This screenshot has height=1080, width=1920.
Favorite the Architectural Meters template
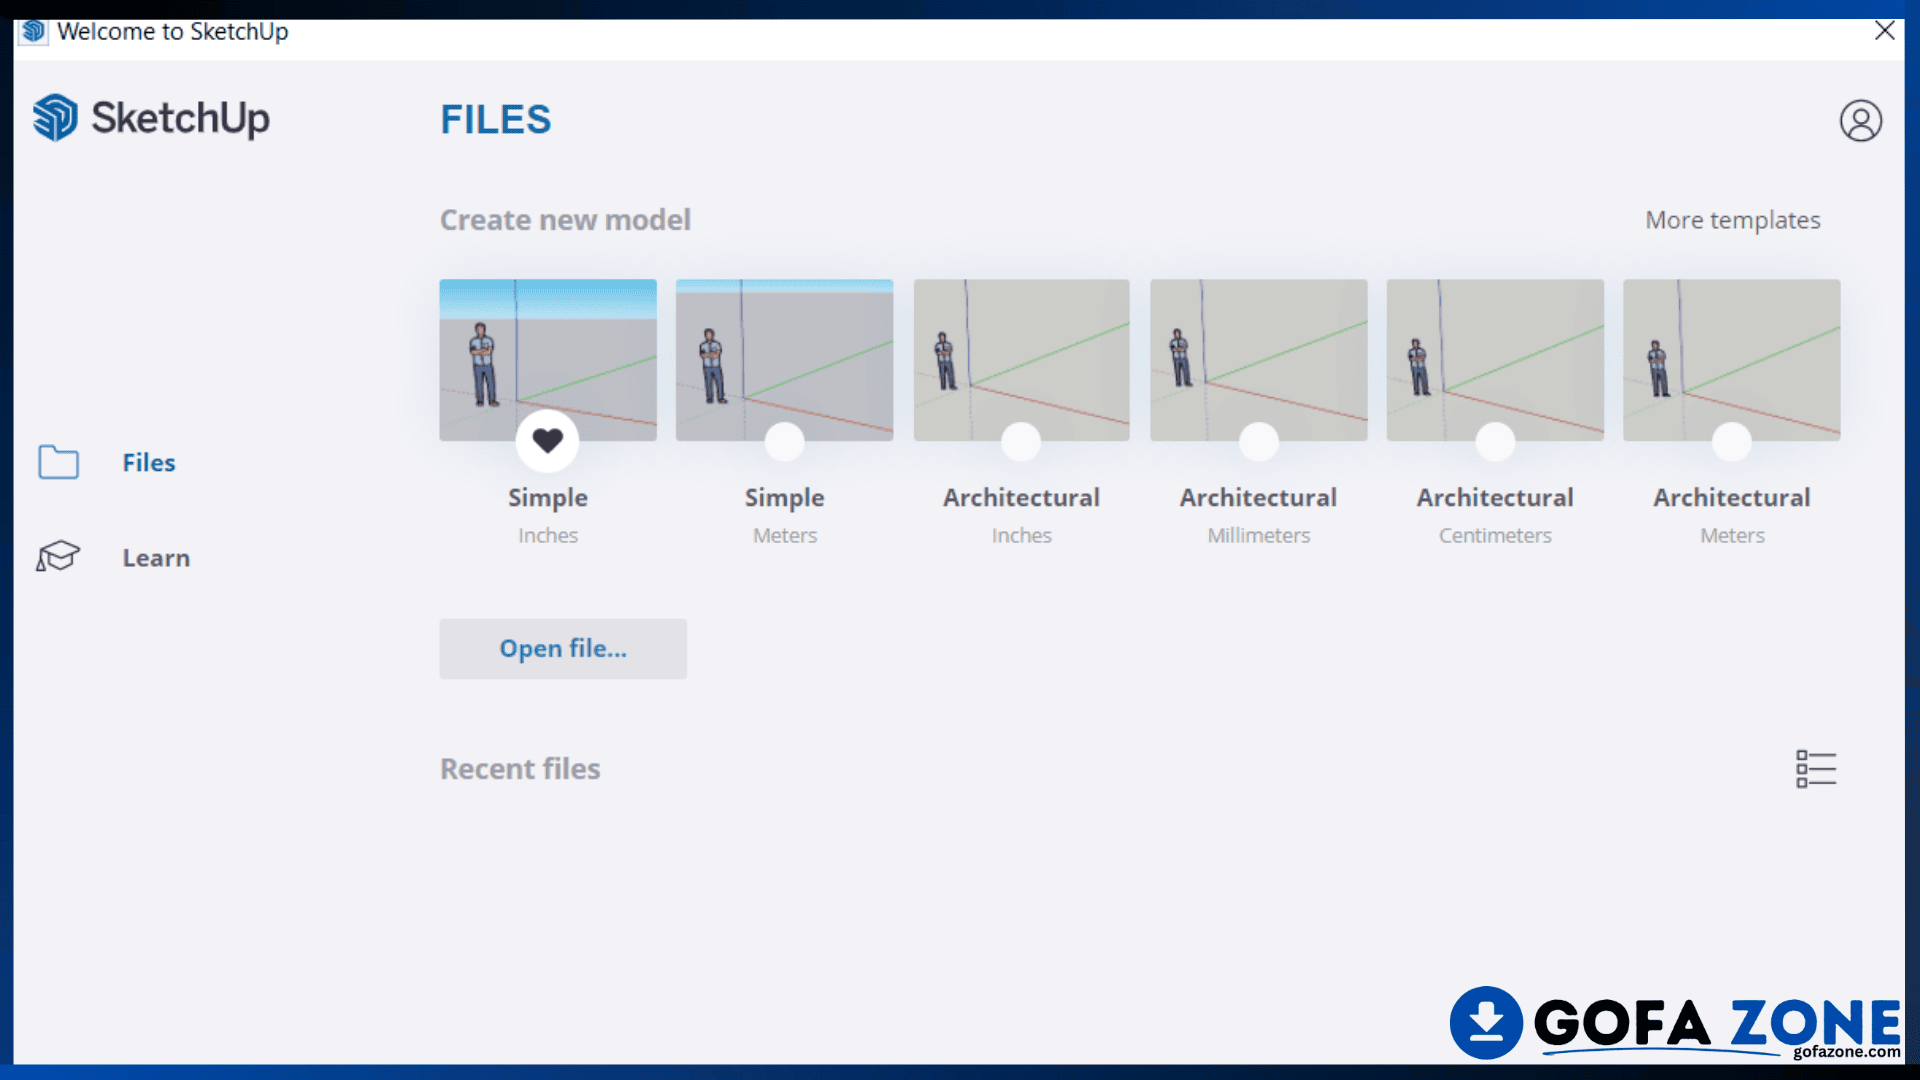pos(1731,441)
